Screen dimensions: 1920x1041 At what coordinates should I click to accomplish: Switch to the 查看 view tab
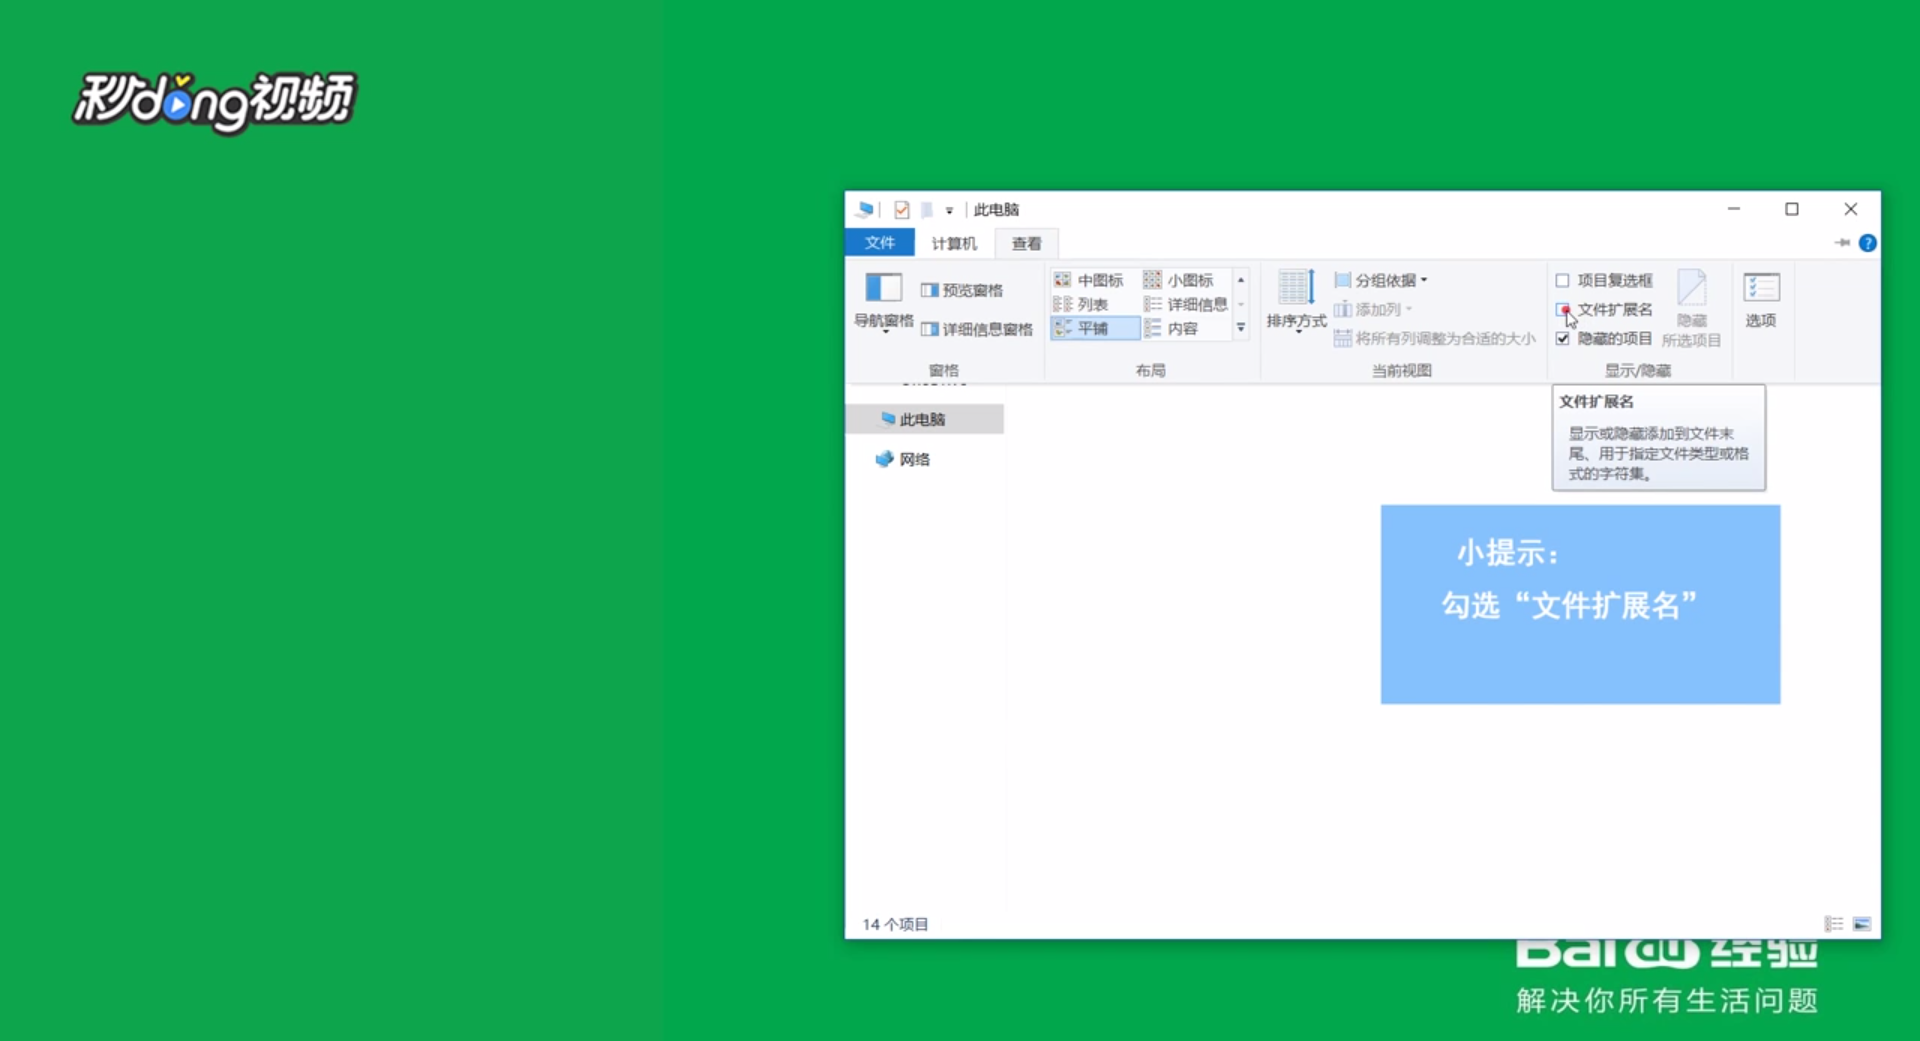click(x=1027, y=243)
